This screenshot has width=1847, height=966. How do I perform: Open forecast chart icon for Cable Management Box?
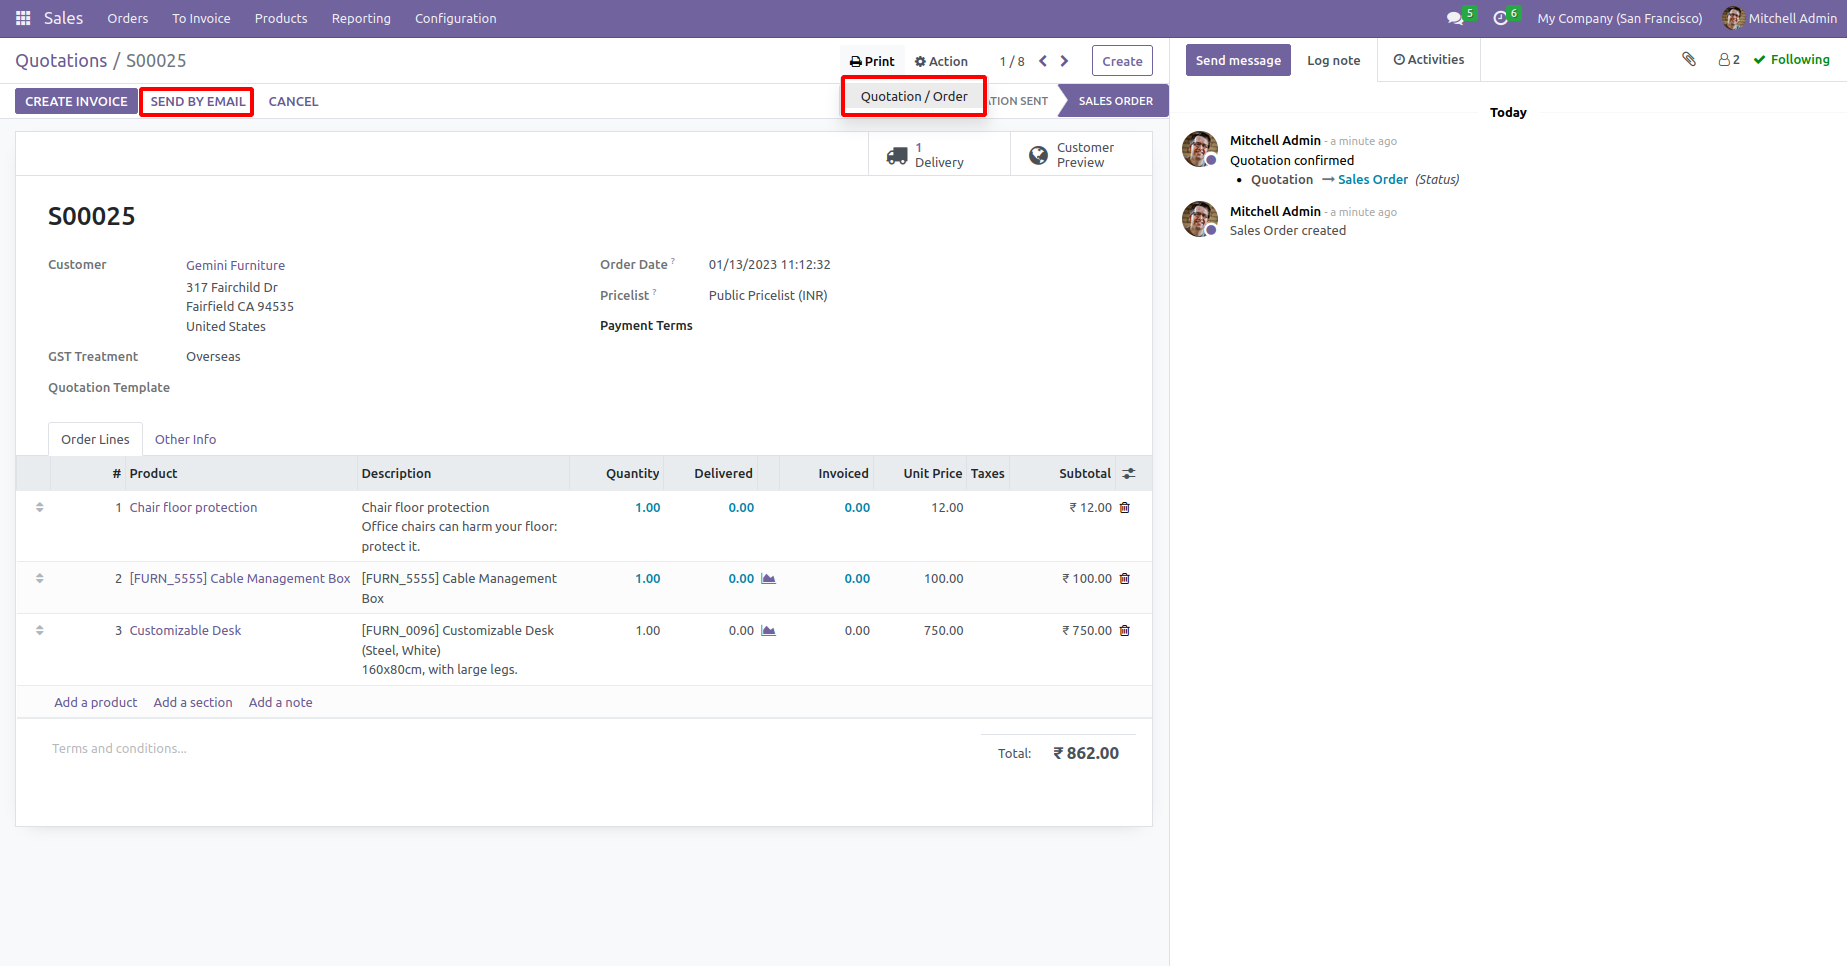768,579
